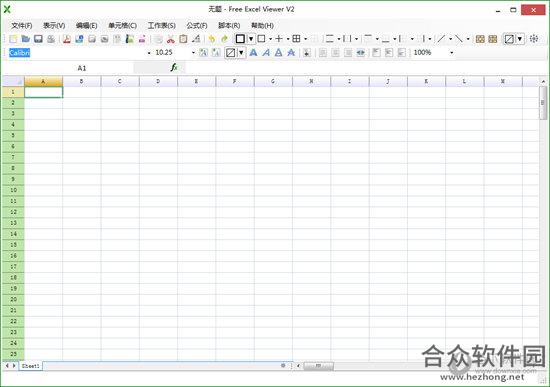The width and height of the screenshot is (550, 387).
Task: Apply diagonal up border line
Action: 441,39
